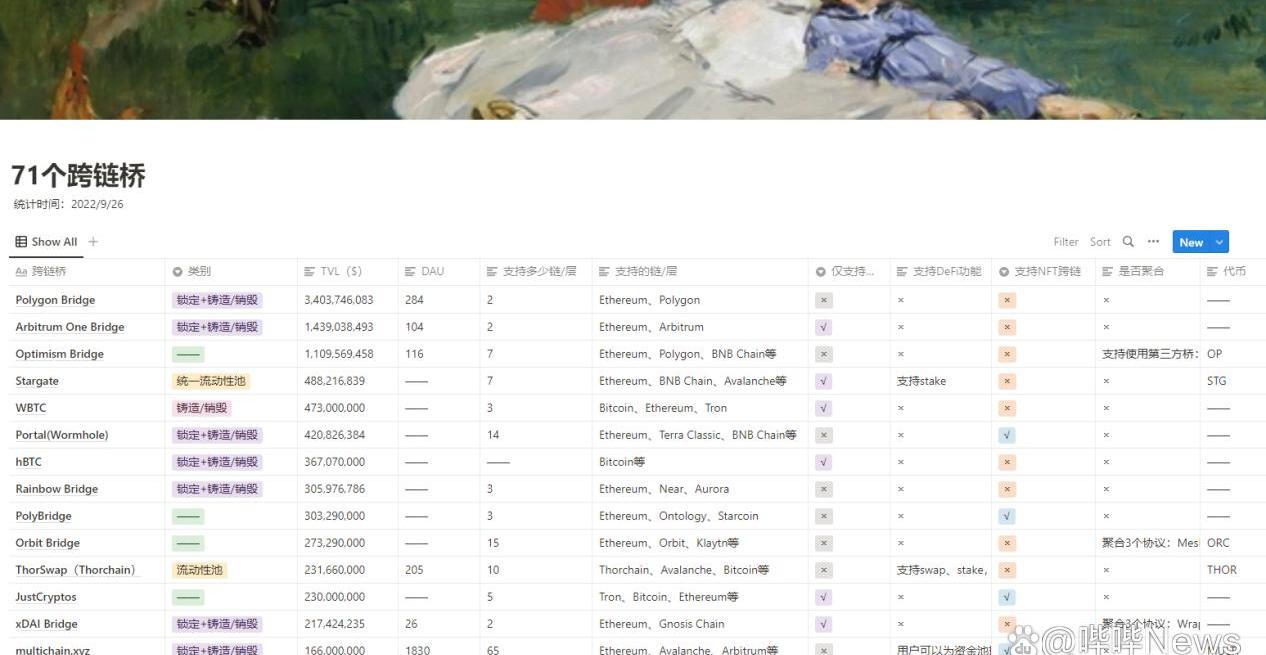
Task: Click the search magnifier icon
Action: click(1128, 242)
